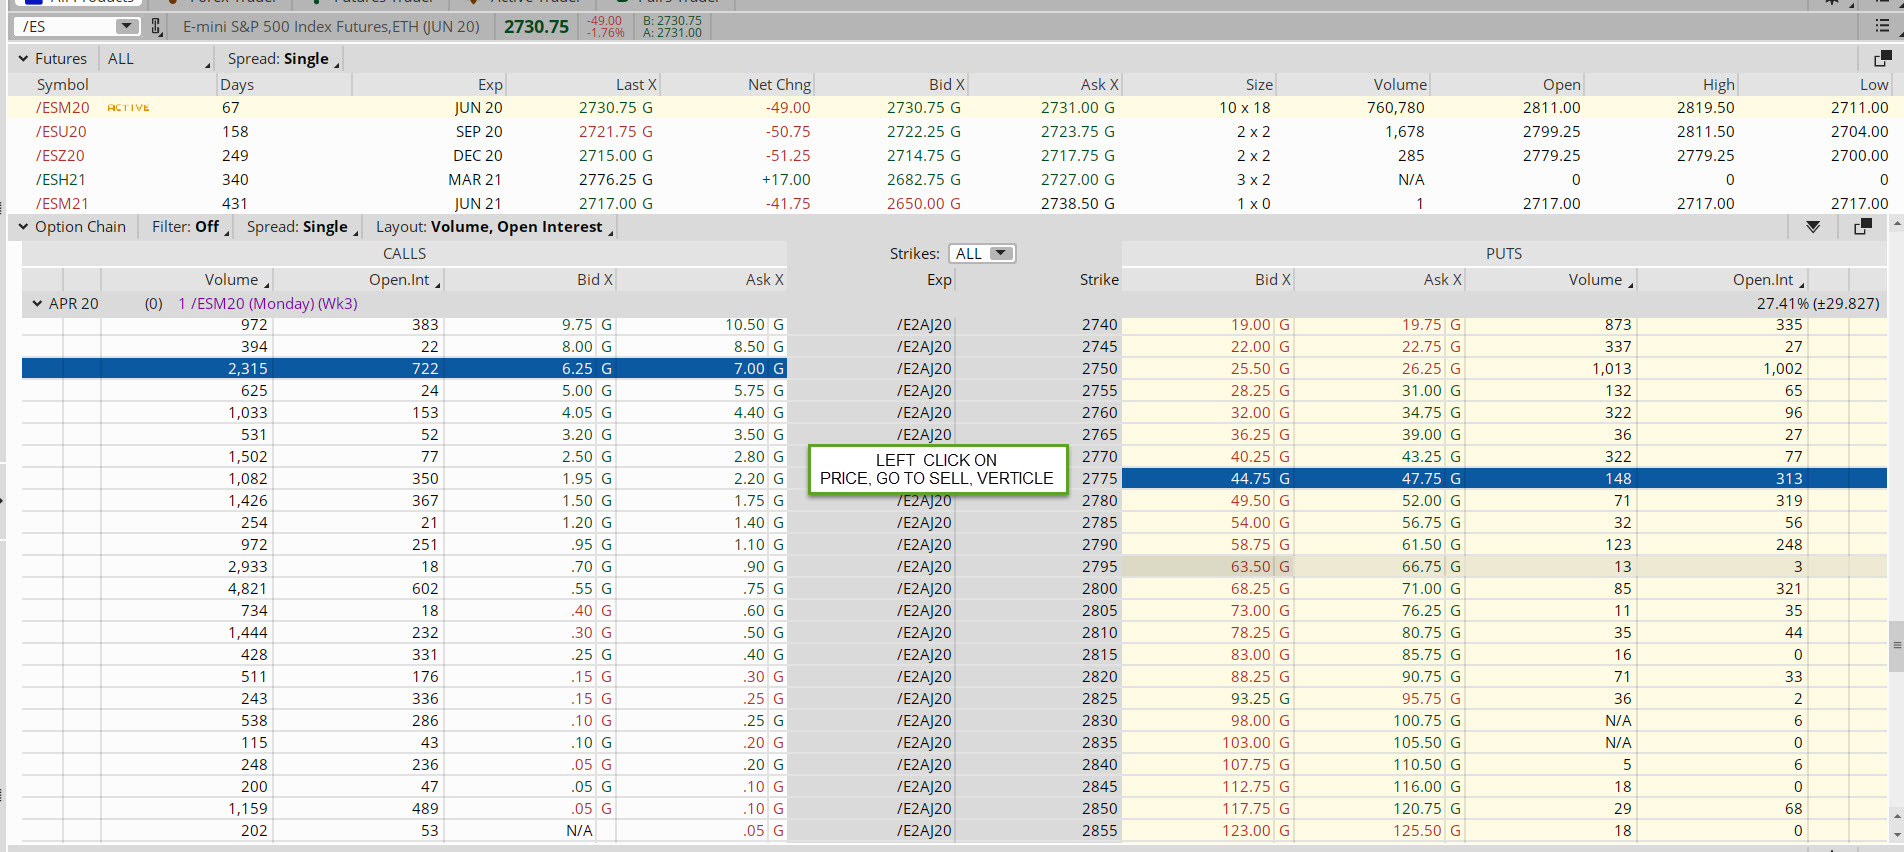Open the /ES symbol dropdown arrow

tap(126, 26)
